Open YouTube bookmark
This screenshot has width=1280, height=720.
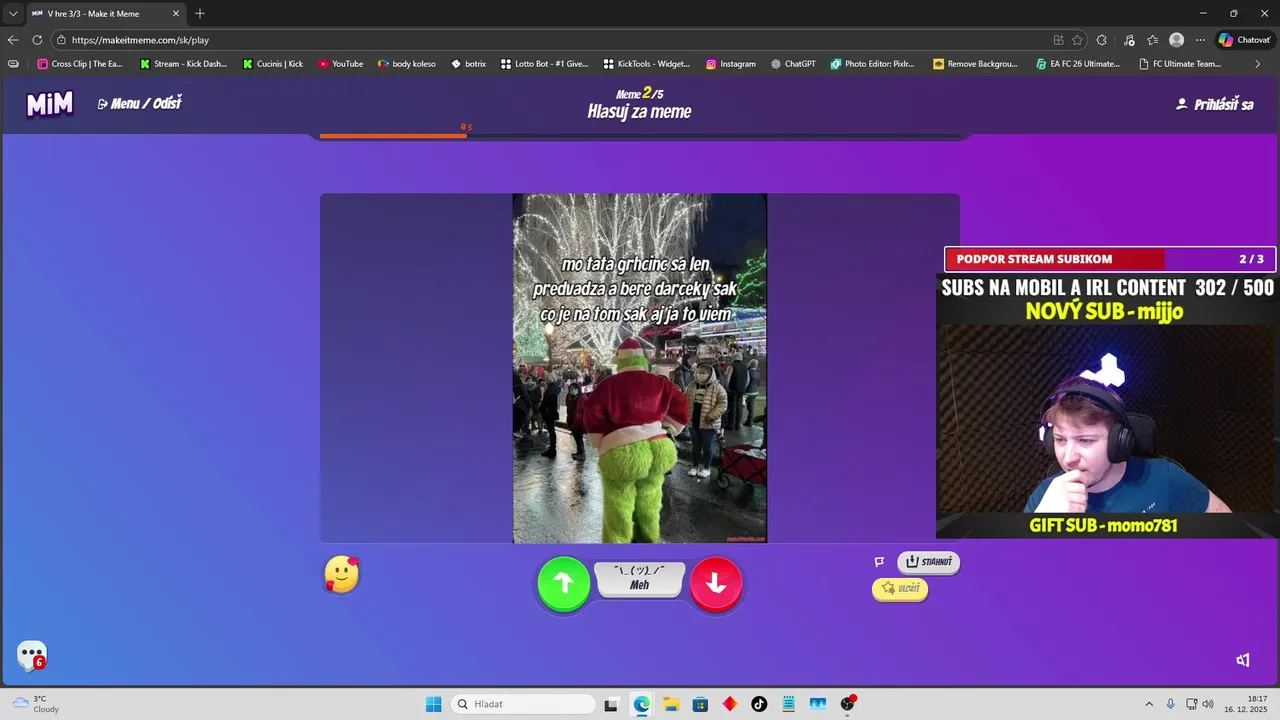[x=341, y=64]
